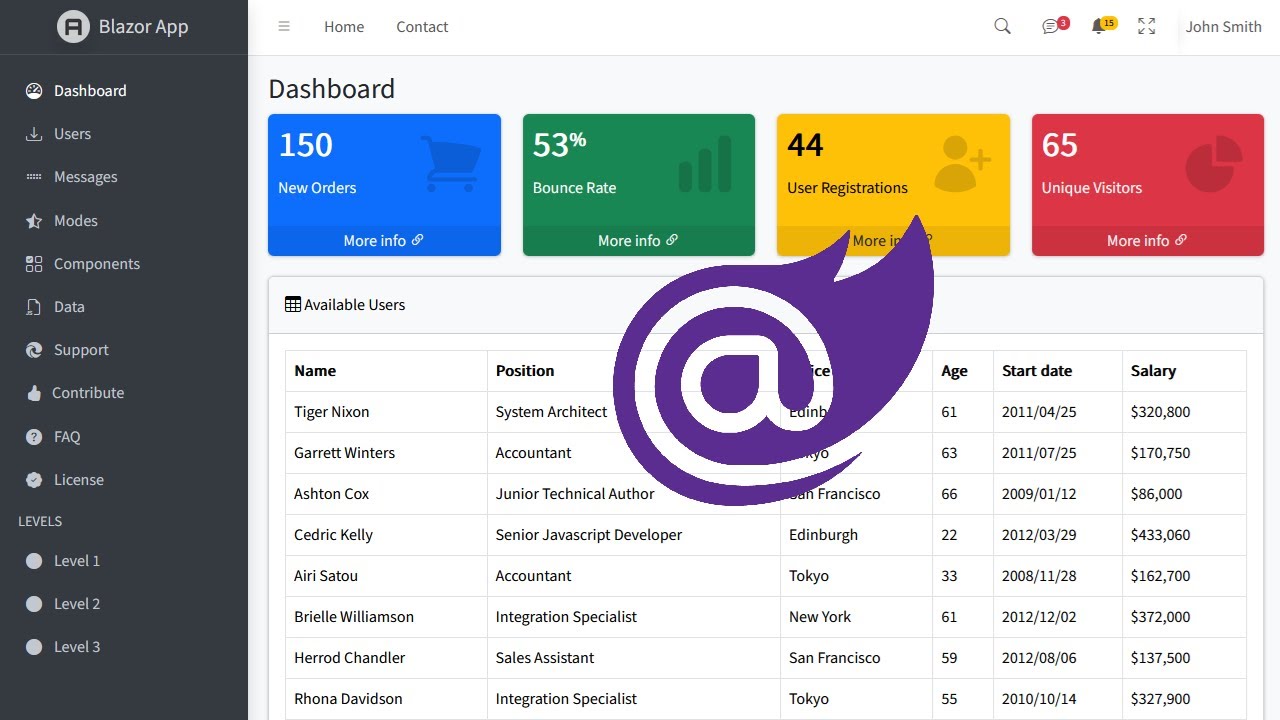Open the Modes sidebar link

124,221
